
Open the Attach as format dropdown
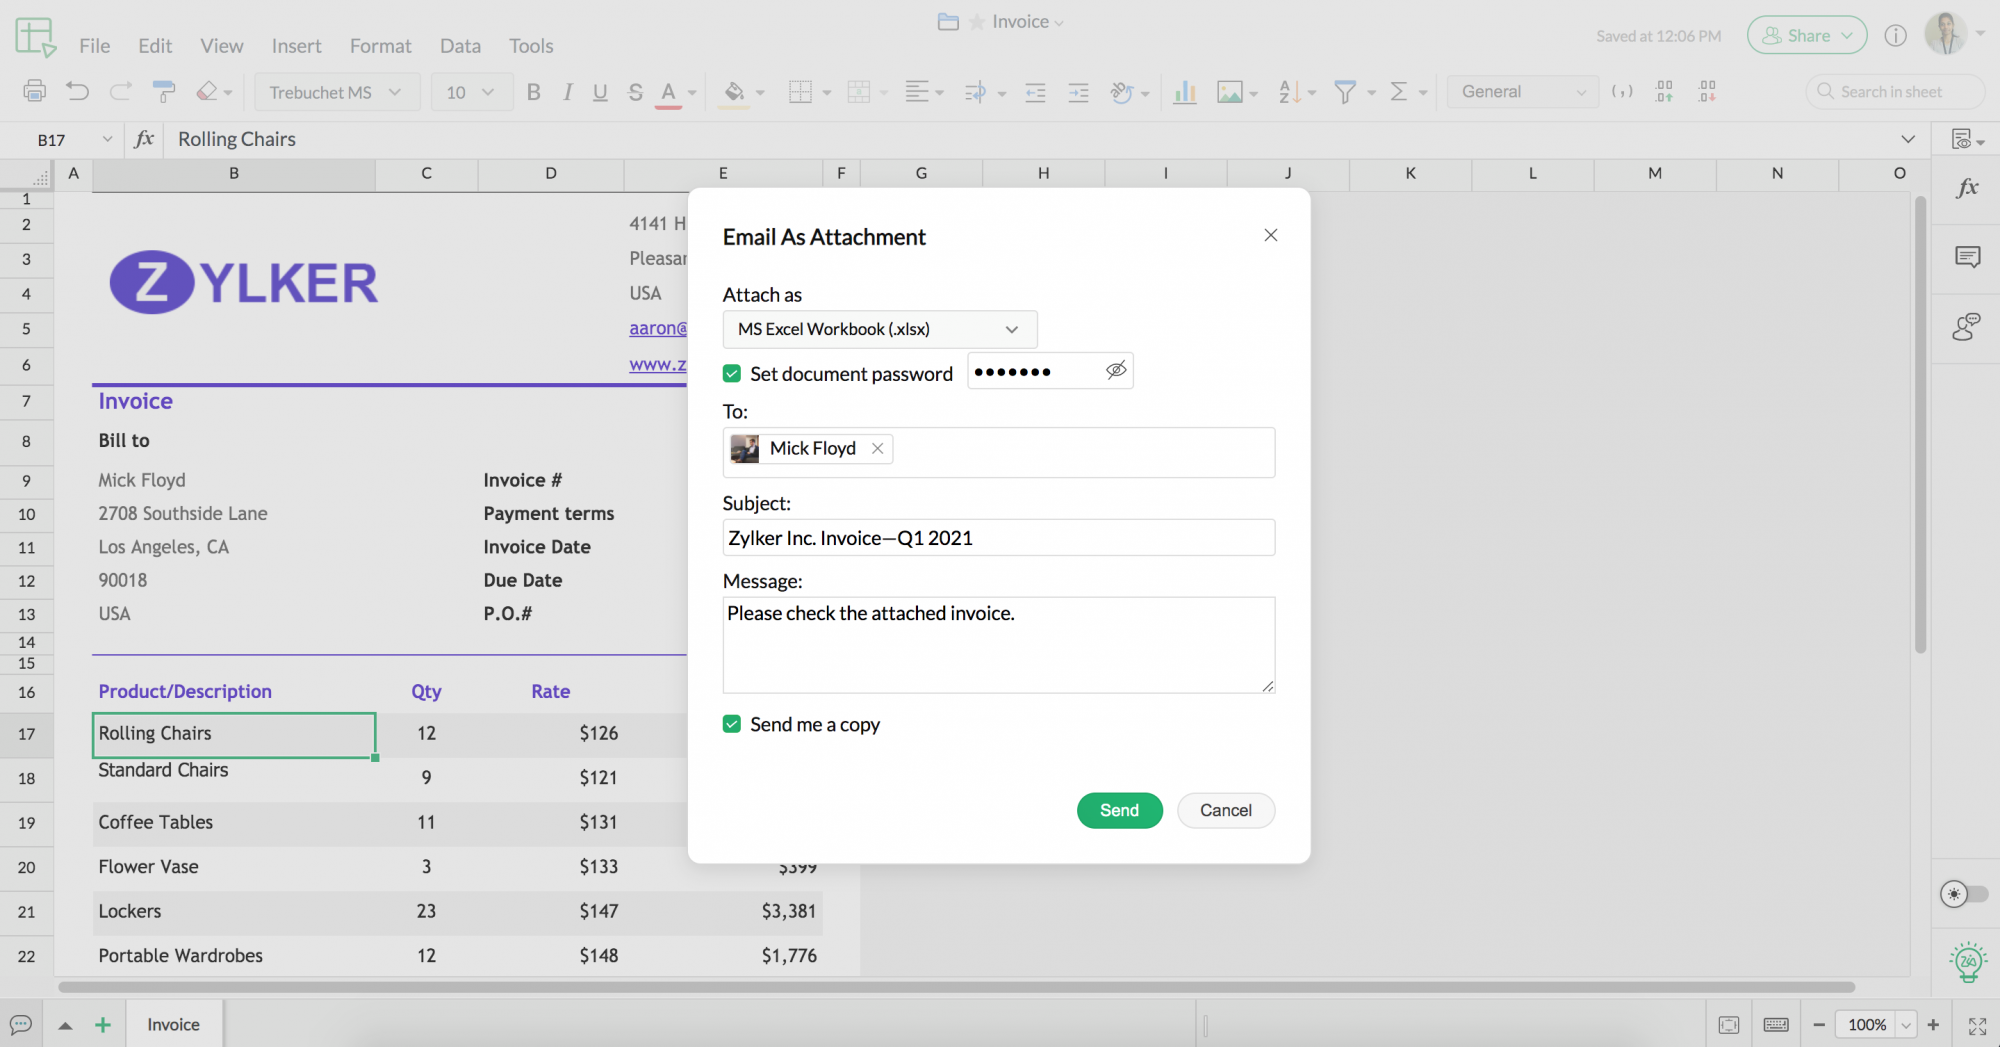[x=879, y=329]
